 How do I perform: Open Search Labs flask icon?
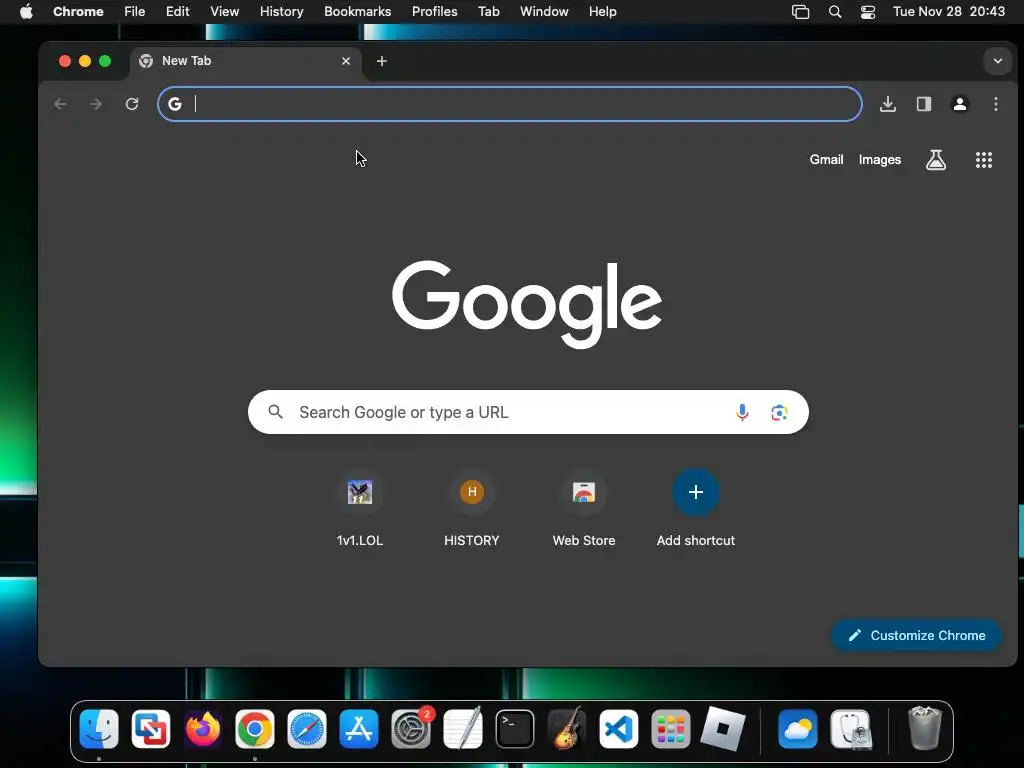click(936, 159)
